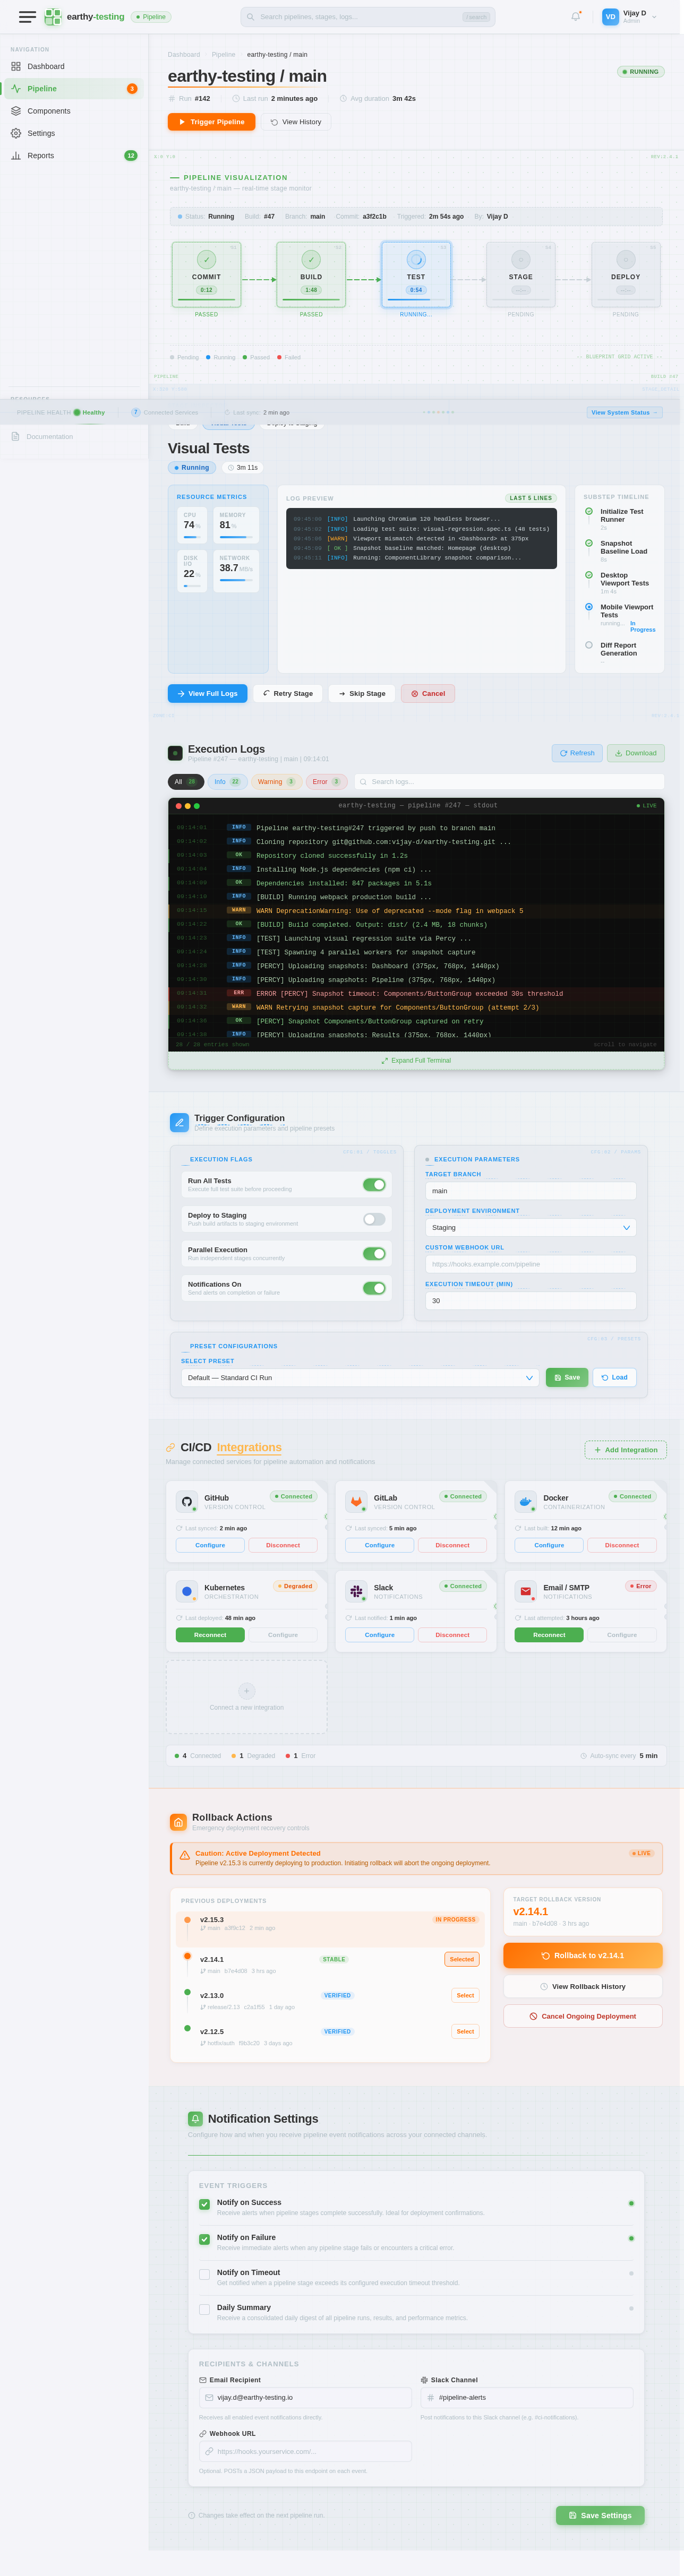Screen dimensions: 684x2576
Task: Open the hamburger navigation menu
Action: coord(27,17)
